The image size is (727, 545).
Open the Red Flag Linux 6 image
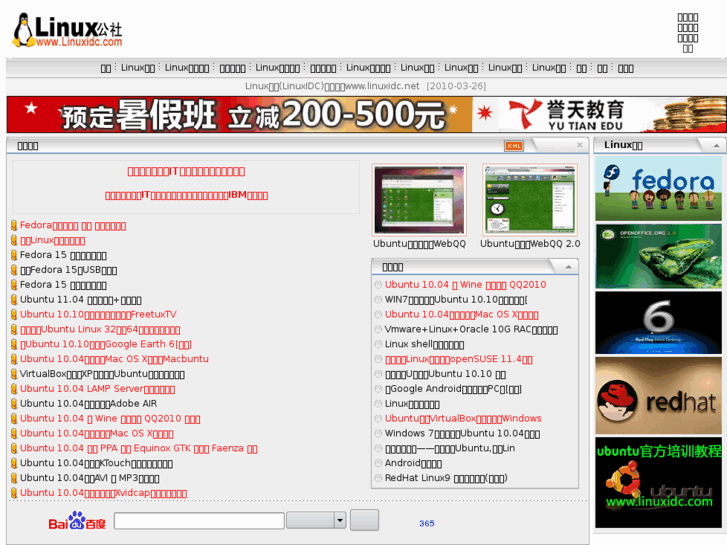[x=658, y=323]
